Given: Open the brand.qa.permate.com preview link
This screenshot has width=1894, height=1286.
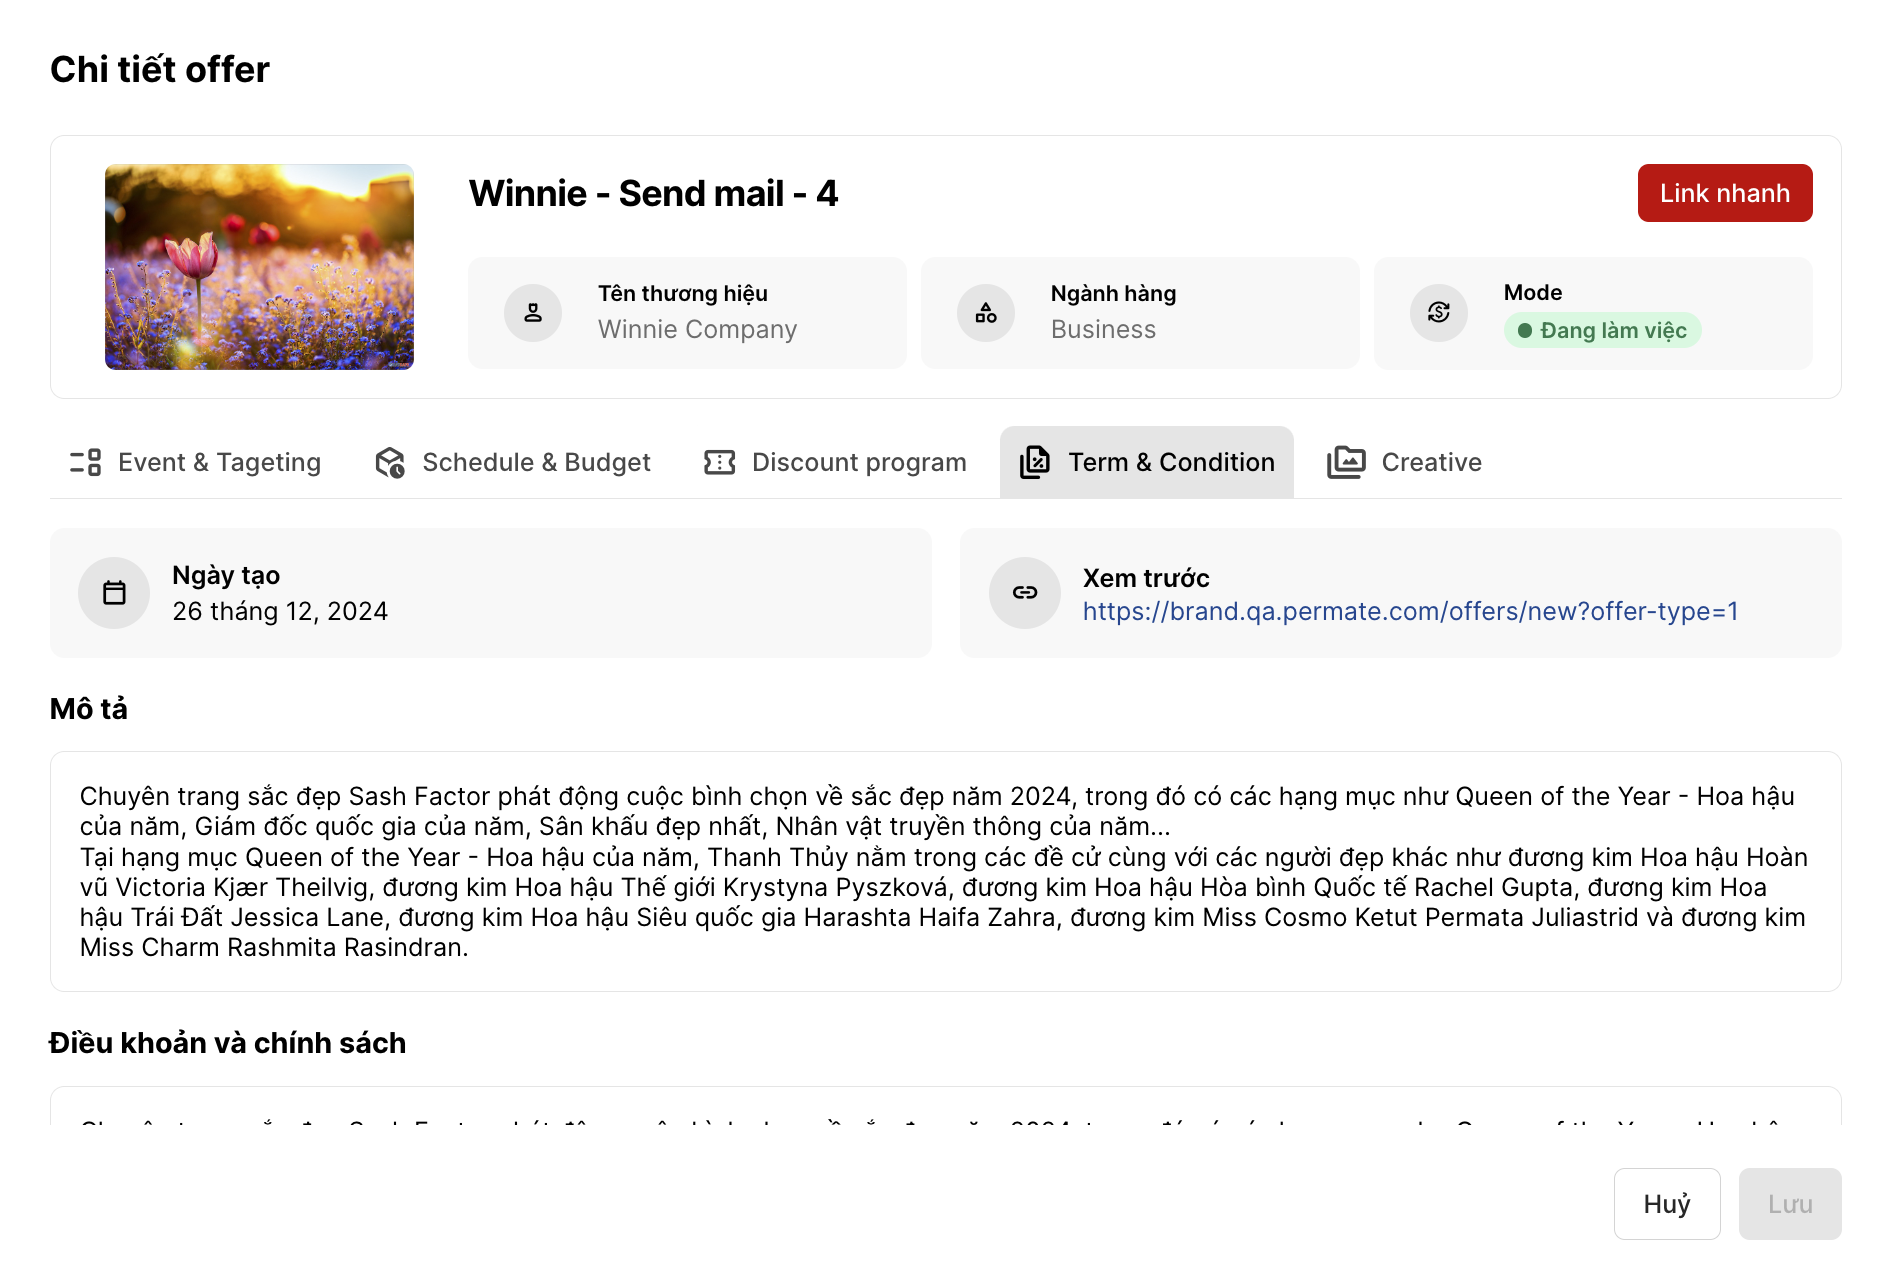Looking at the screenshot, I should pyautogui.click(x=1410, y=611).
